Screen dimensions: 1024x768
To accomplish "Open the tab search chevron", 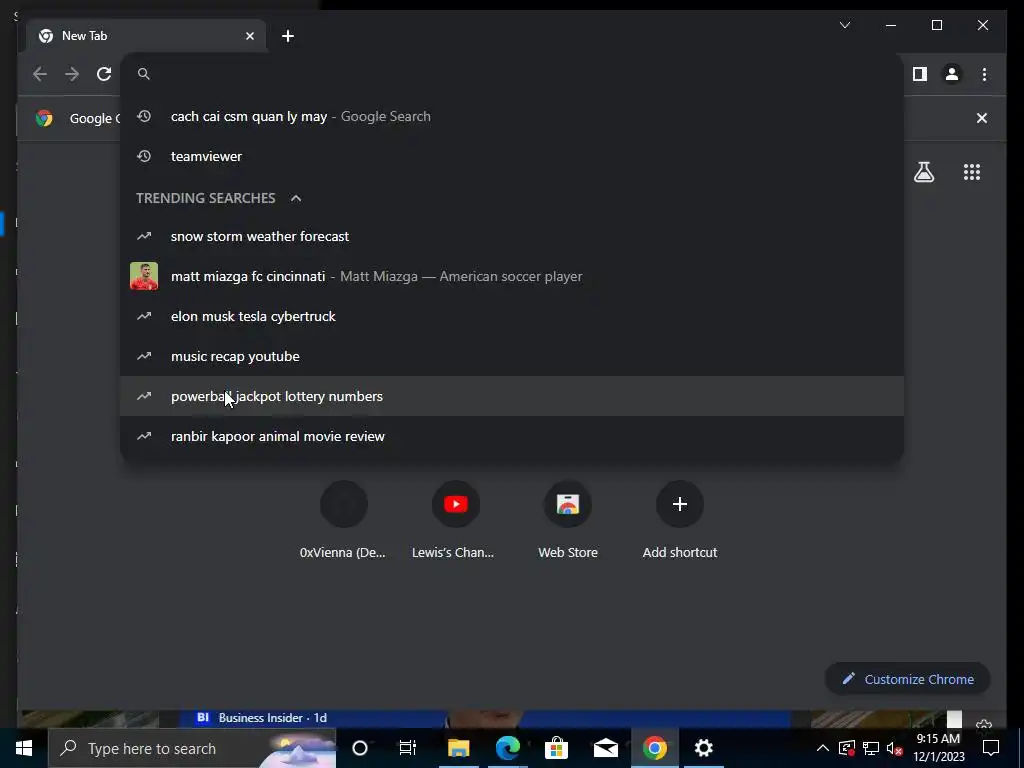I will pyautogui.click(x=845, y=25).
